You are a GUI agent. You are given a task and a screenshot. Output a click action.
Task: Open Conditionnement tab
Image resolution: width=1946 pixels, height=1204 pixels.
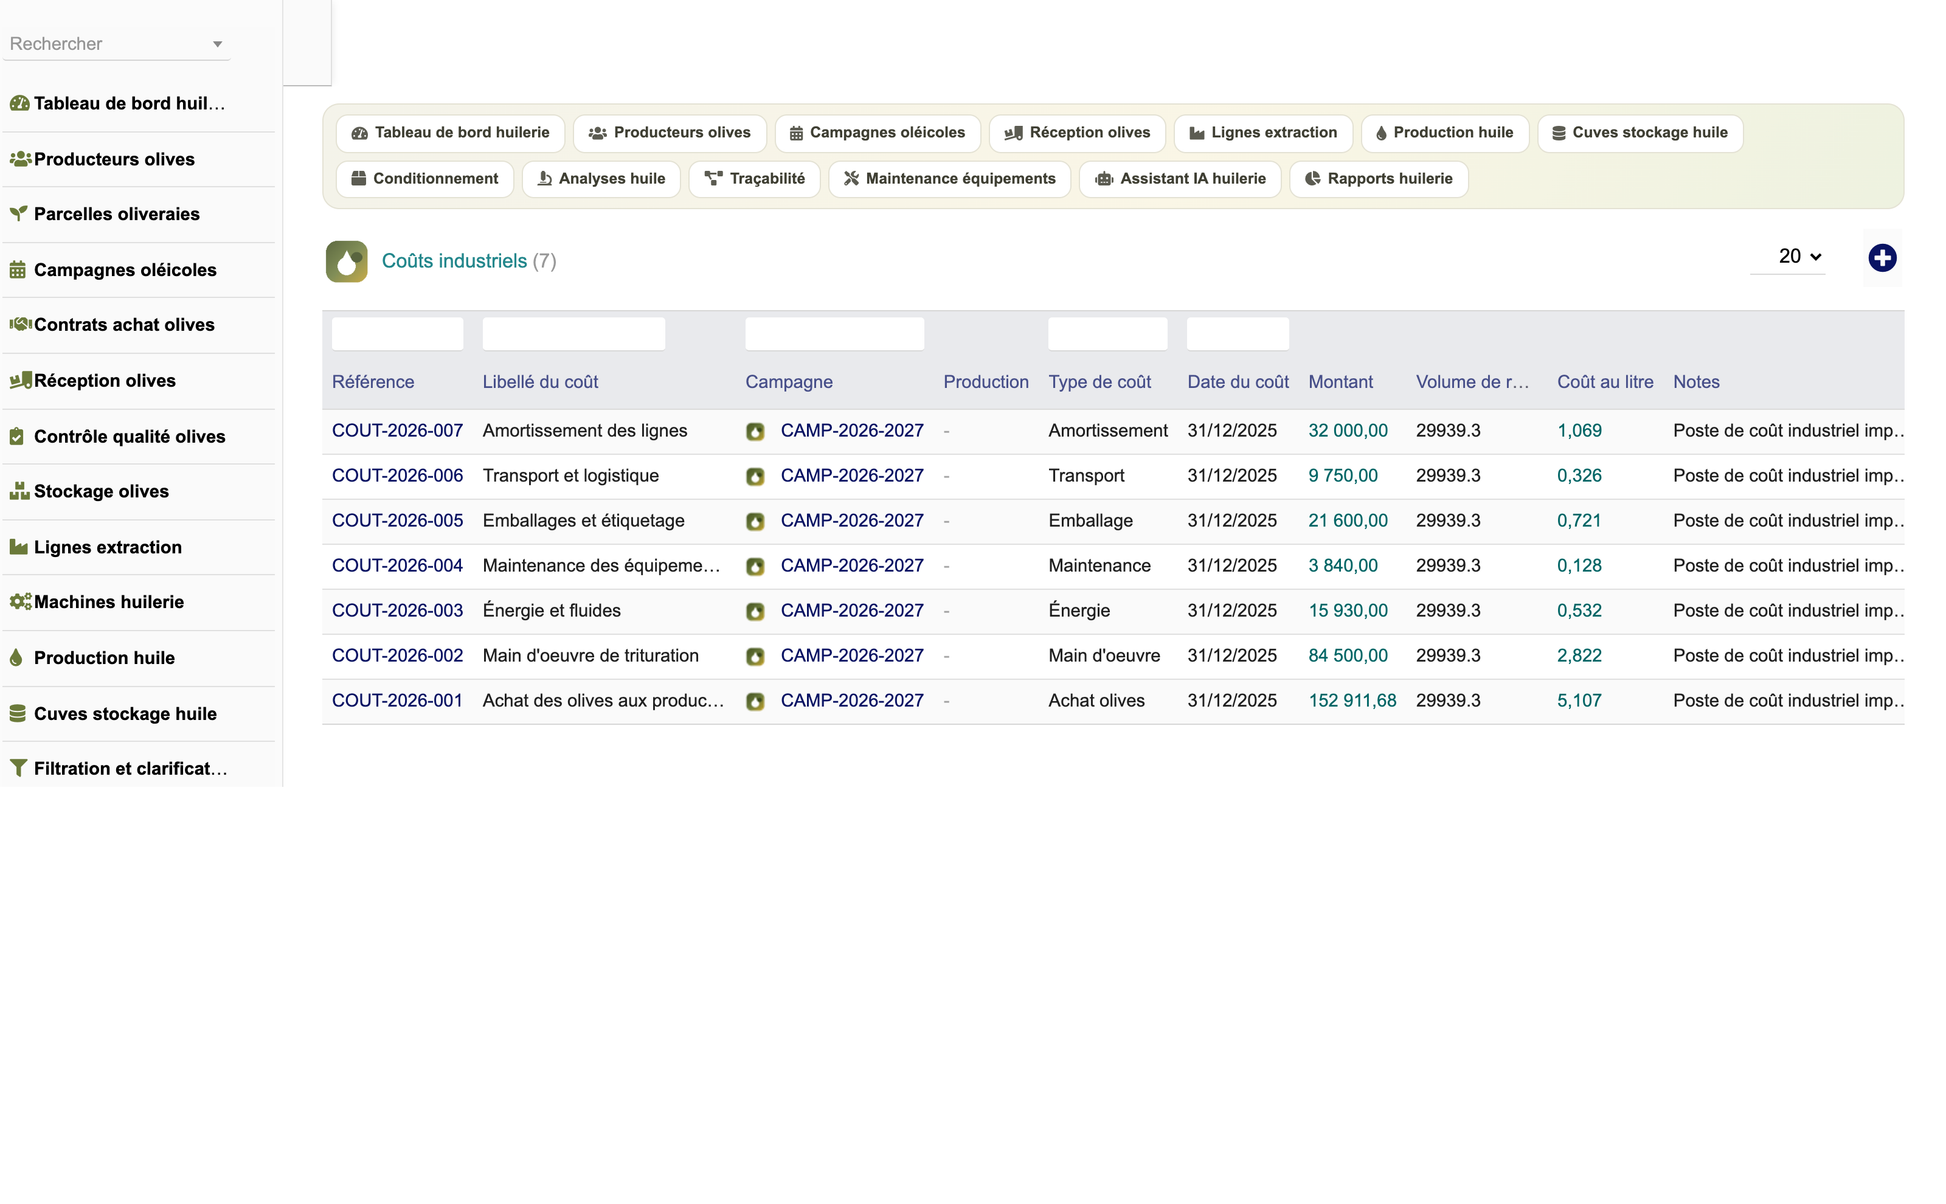point(425,179)
